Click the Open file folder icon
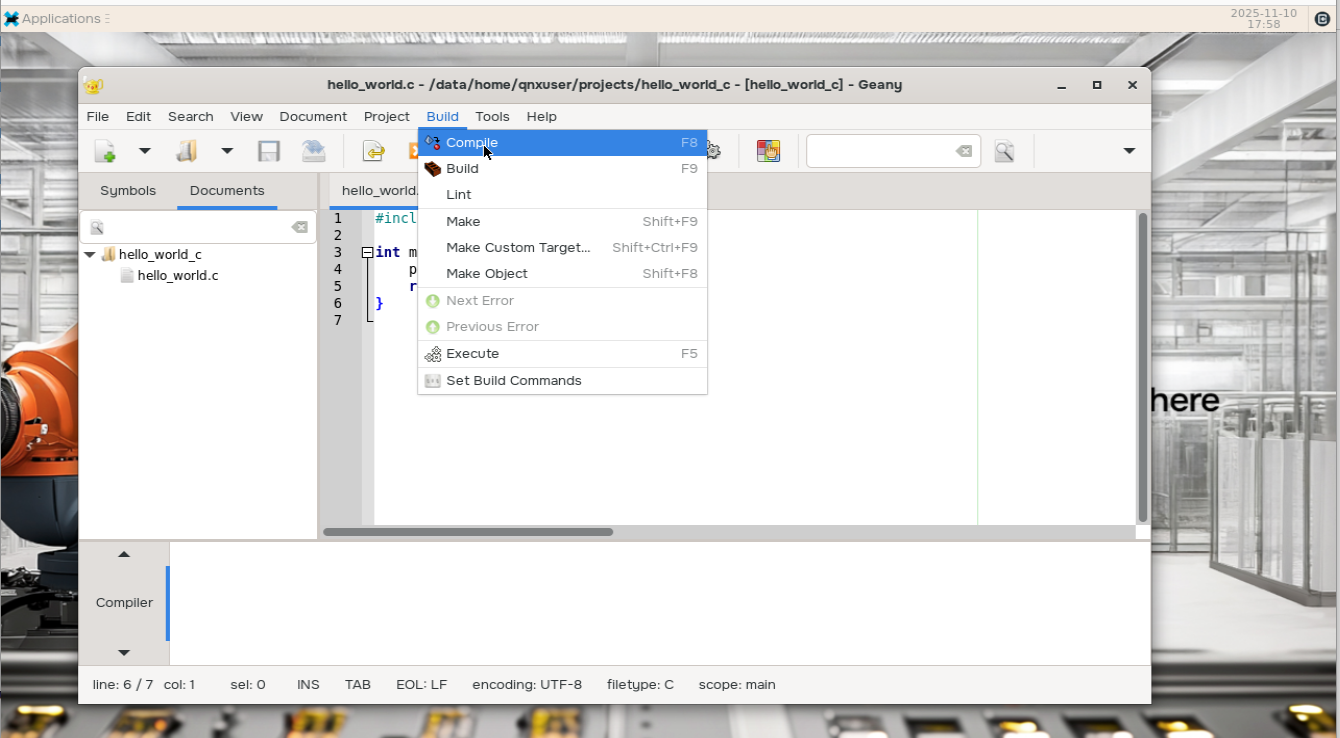This screenshot has height=738, width=1340. [x=187, y=151]
